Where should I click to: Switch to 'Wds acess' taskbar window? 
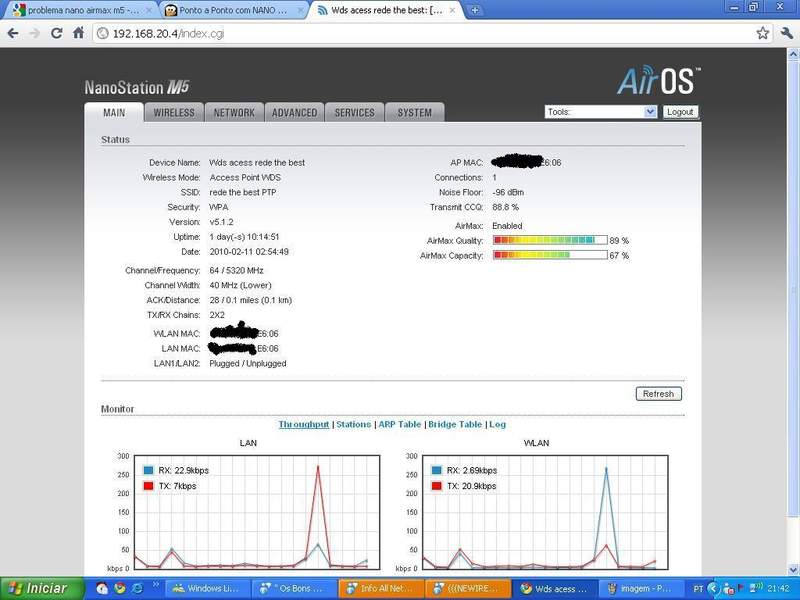[x=554, y=589]
